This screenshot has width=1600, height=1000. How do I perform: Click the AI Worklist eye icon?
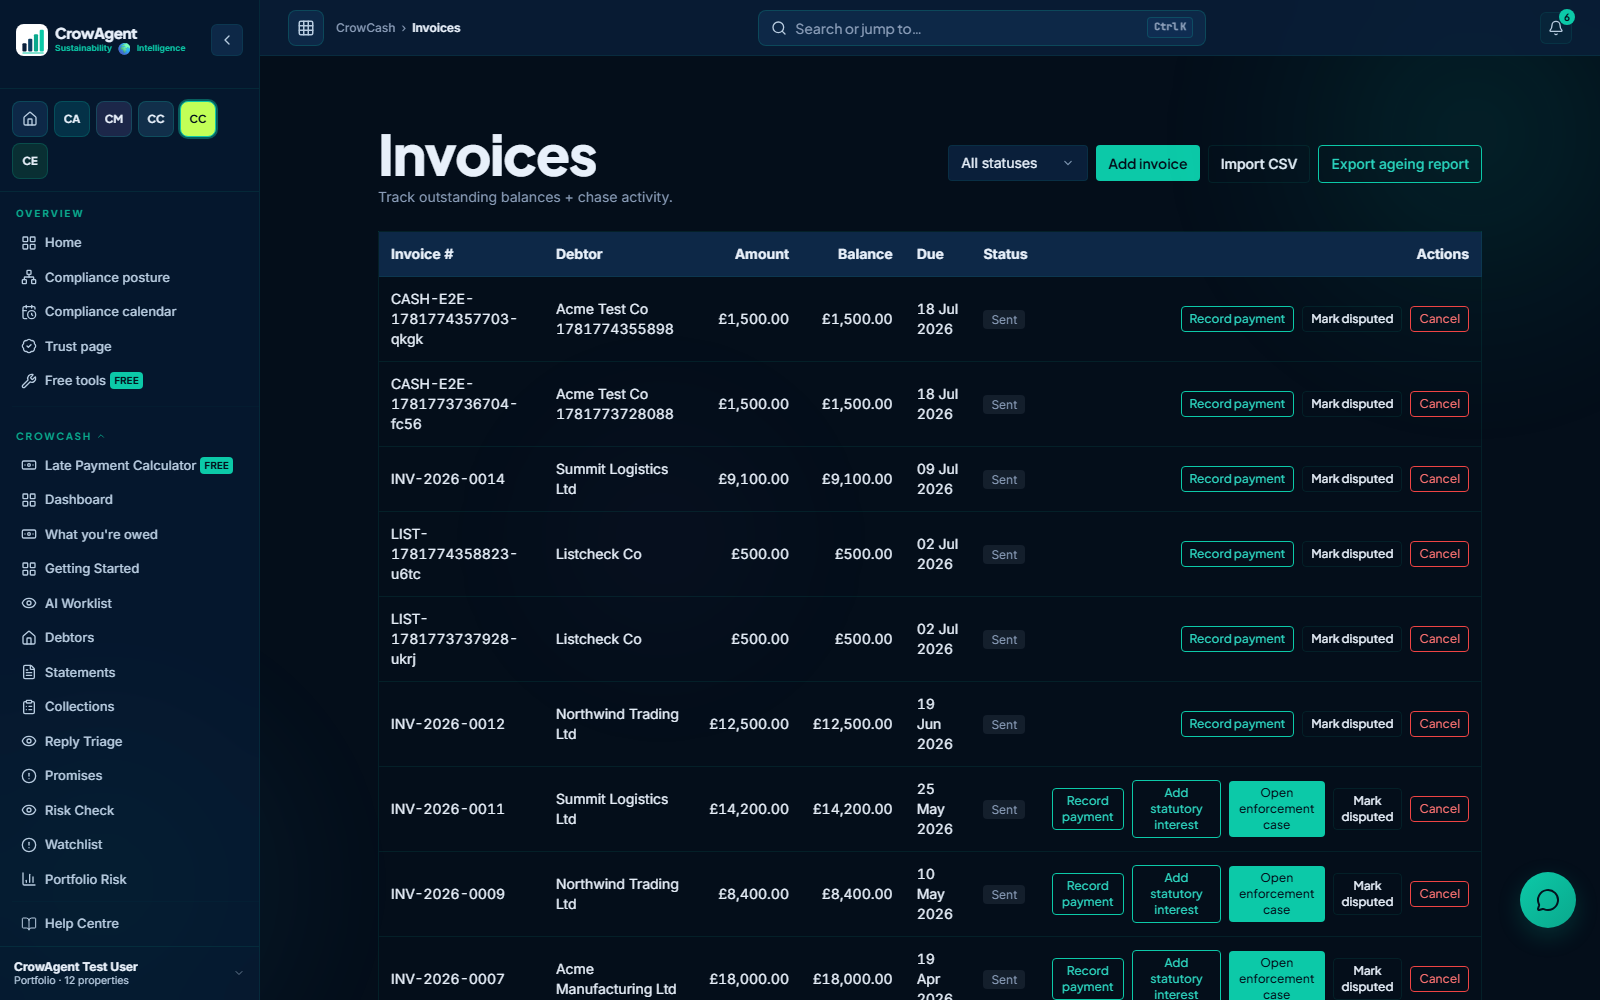(x=29, y=604)
